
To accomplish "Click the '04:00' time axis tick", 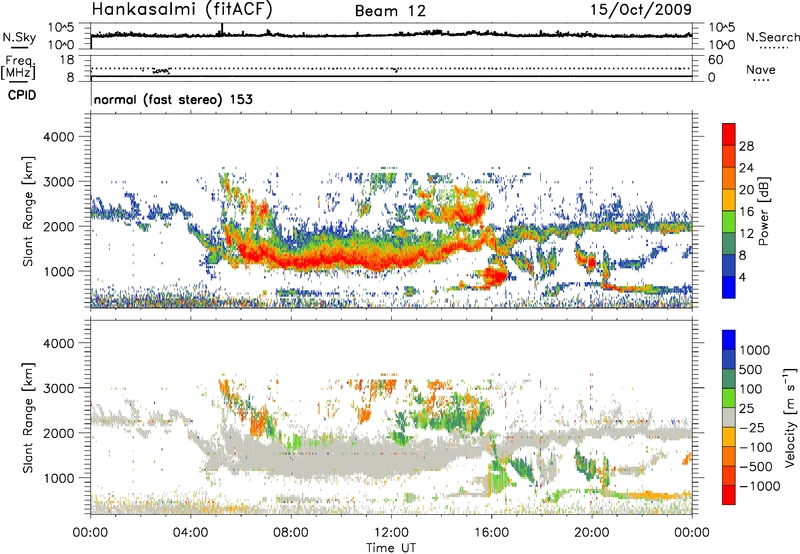I will 190,533.
